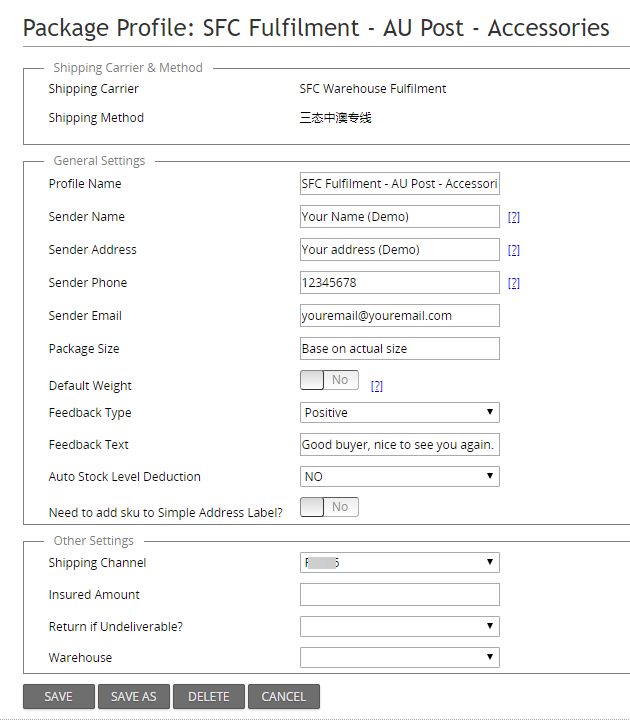The image size is (630, 725).
Task: Focus the Sender Address input field
Action: pos(400,250)
